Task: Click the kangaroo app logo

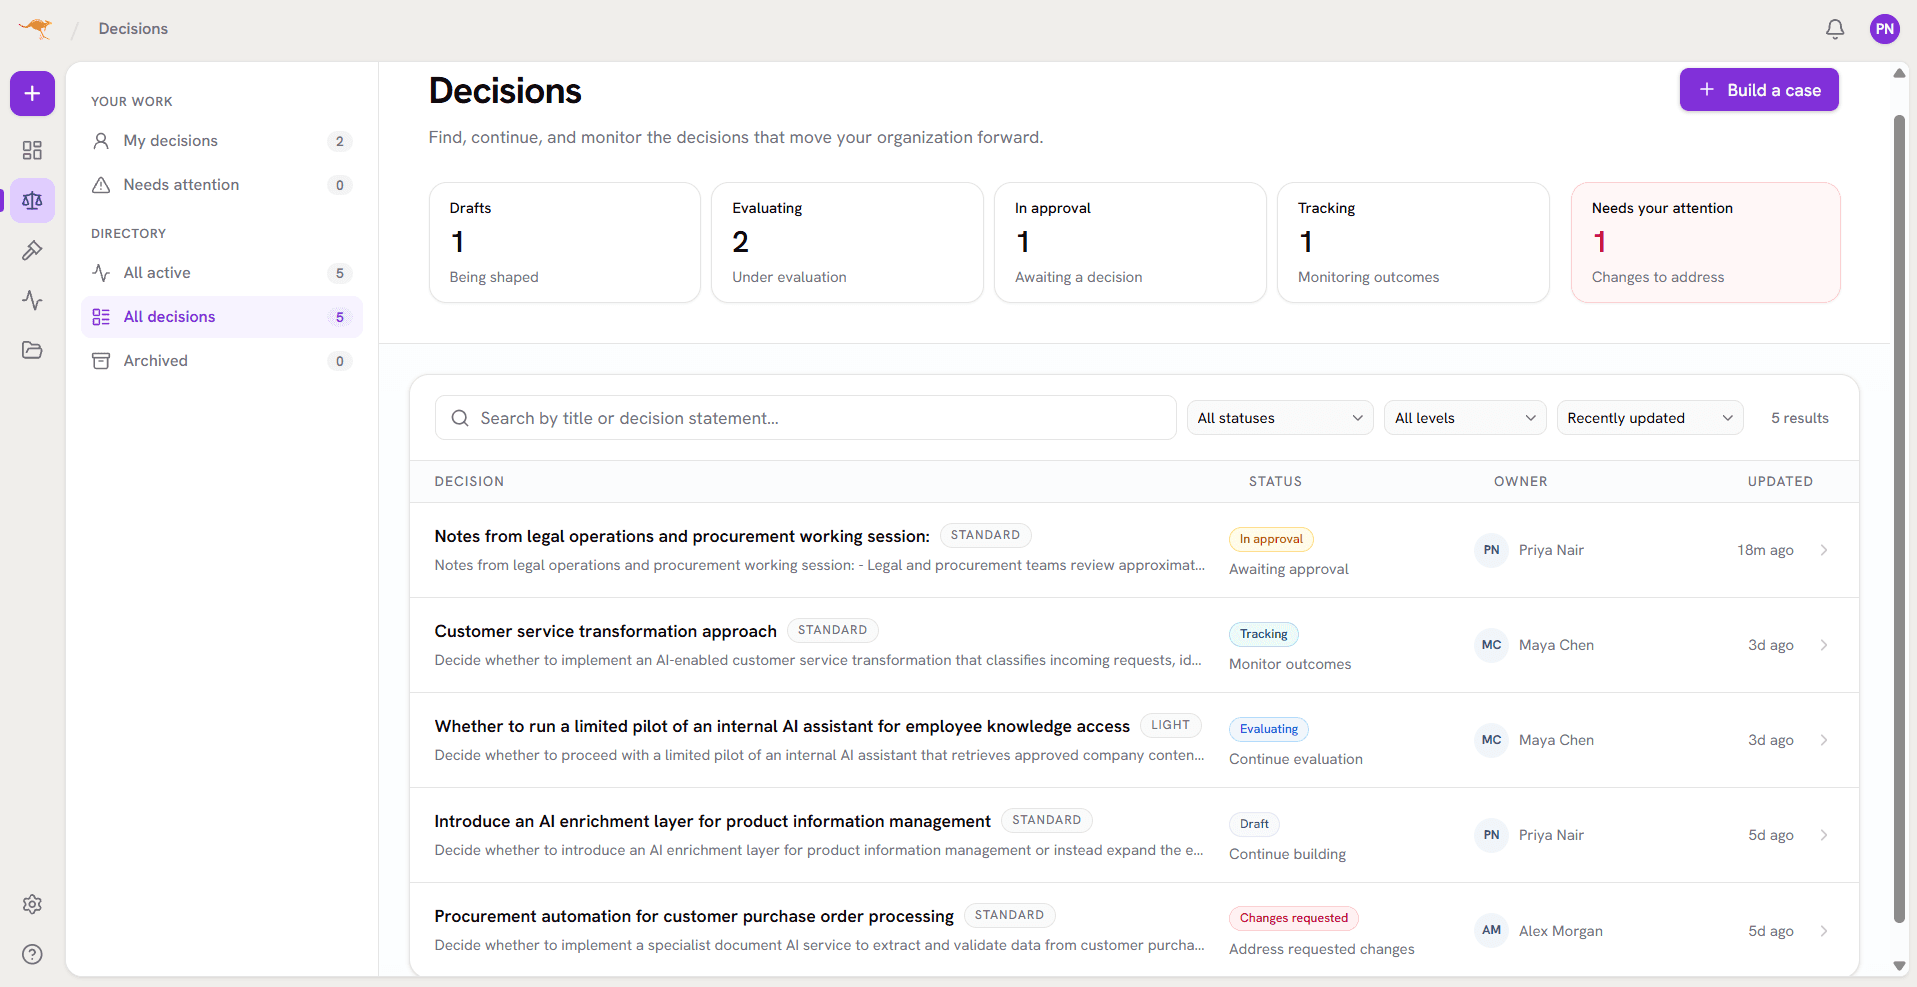Action: [x=36, y=28]
